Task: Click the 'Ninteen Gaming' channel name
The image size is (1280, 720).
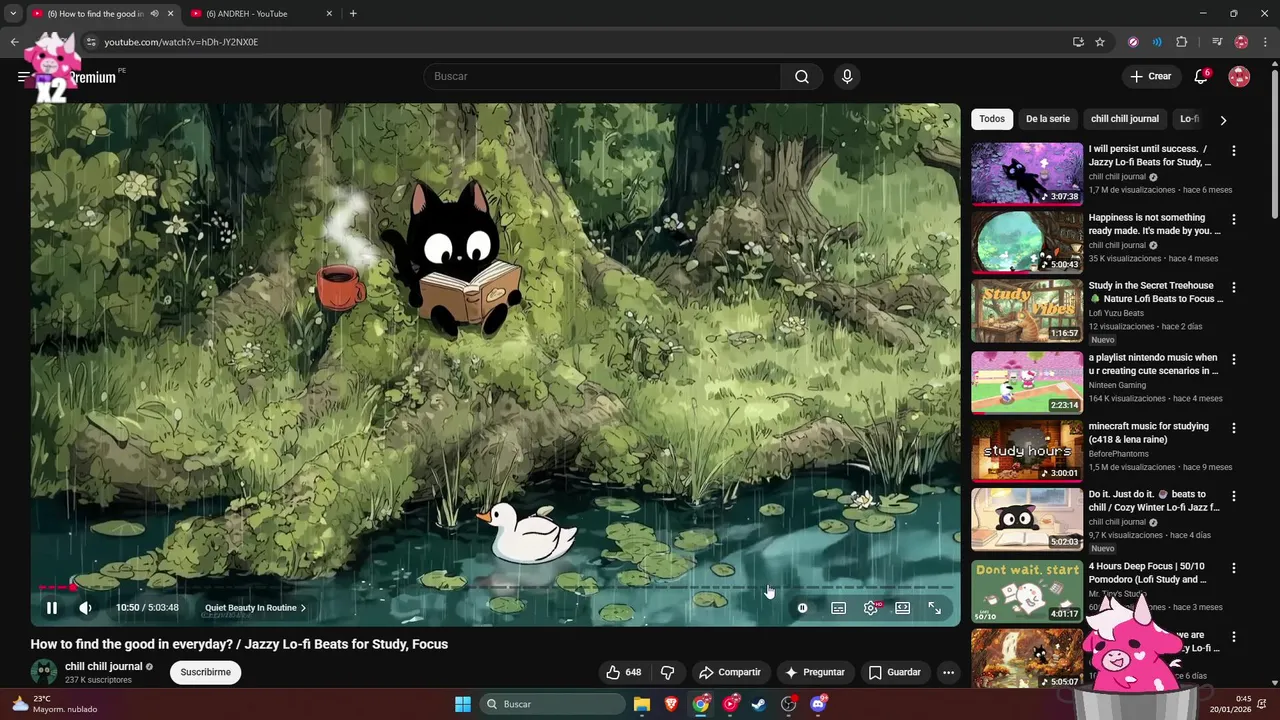Action: click(1118, 385)
